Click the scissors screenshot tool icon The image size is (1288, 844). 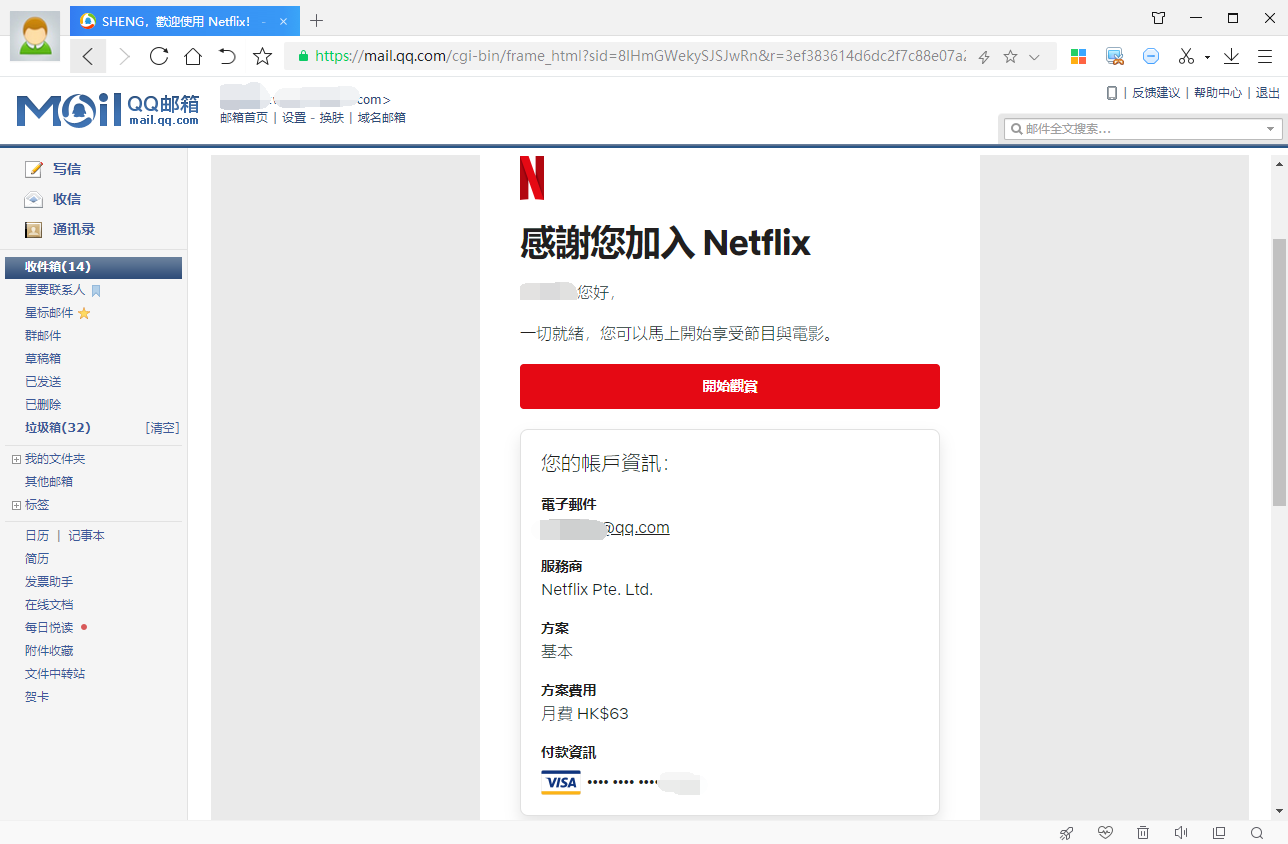coord(1187,57)
